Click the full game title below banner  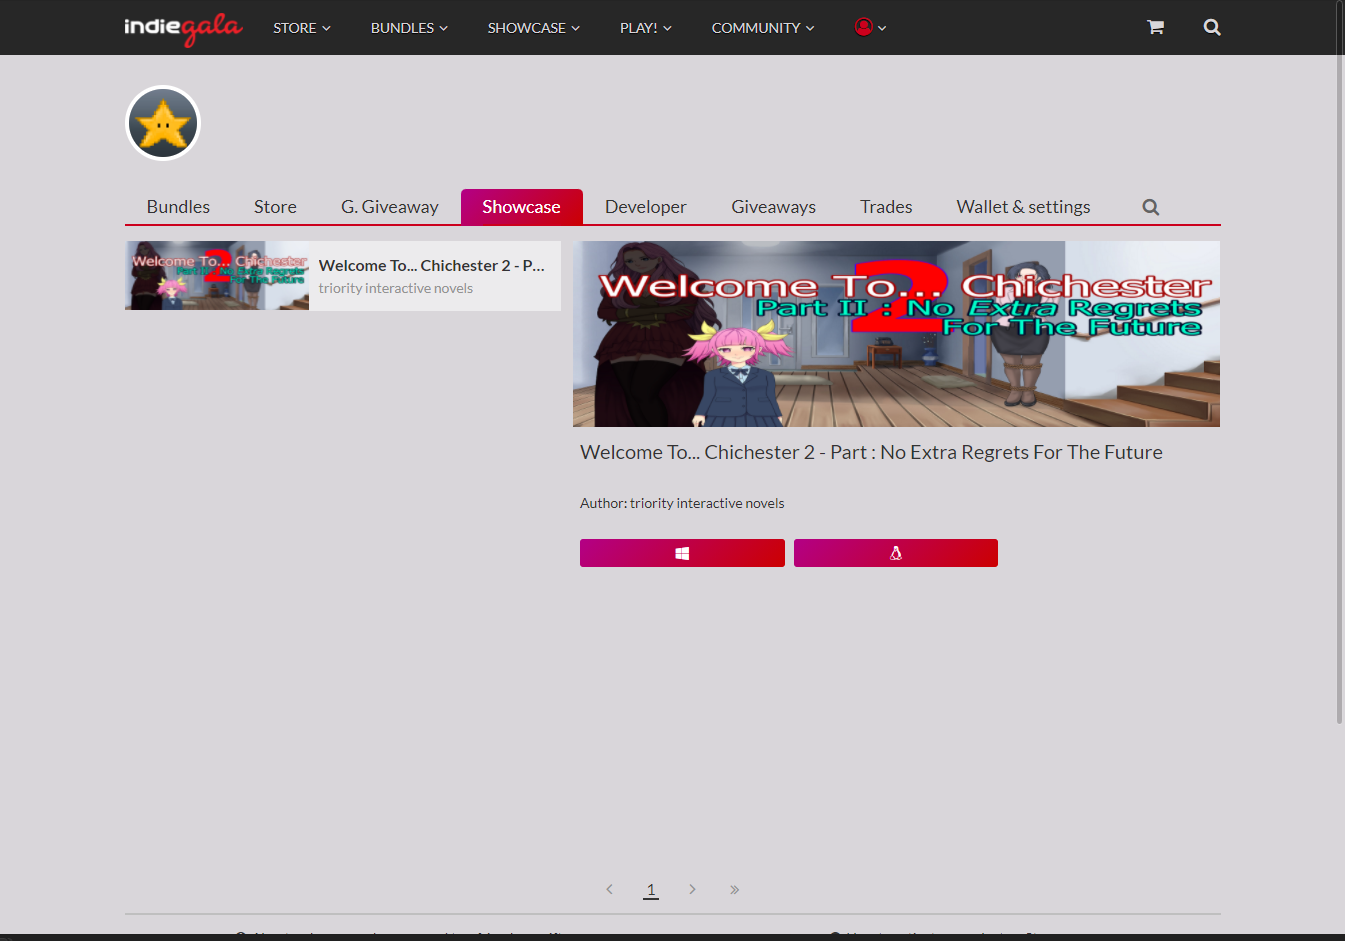(x=871, y=452)
